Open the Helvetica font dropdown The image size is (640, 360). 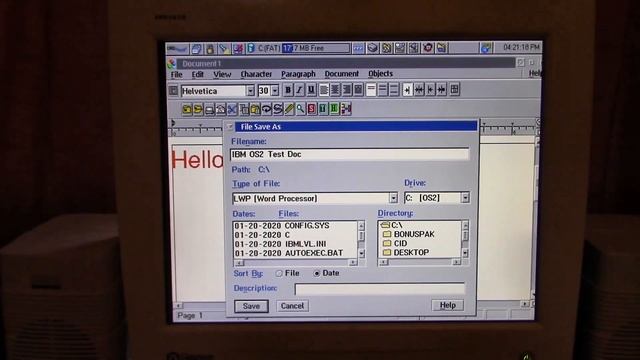(250, 91)
